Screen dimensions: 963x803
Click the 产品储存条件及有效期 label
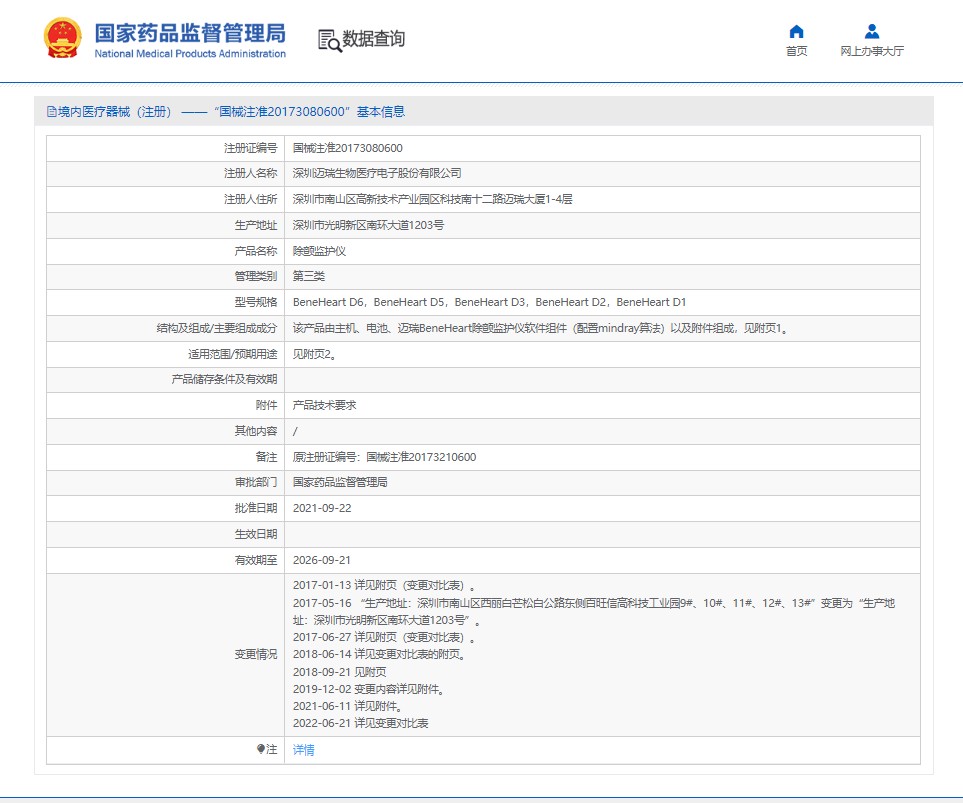224,379
